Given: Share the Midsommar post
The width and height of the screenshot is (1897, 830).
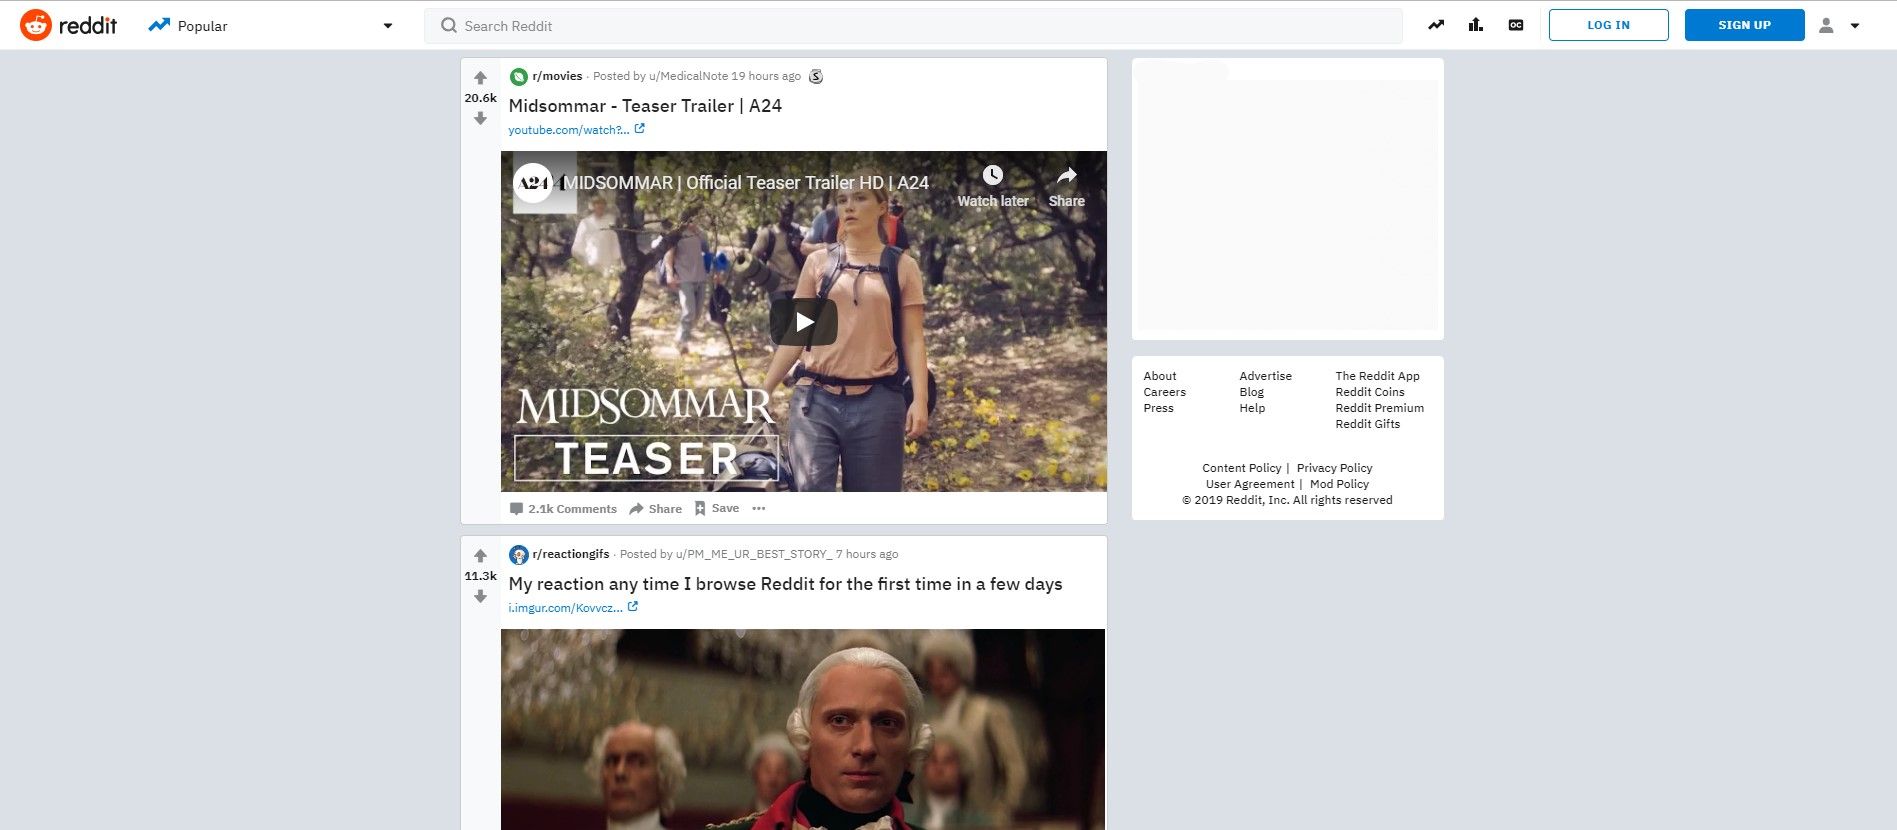Looking at the screenshot, I should (x=655, y=509).
